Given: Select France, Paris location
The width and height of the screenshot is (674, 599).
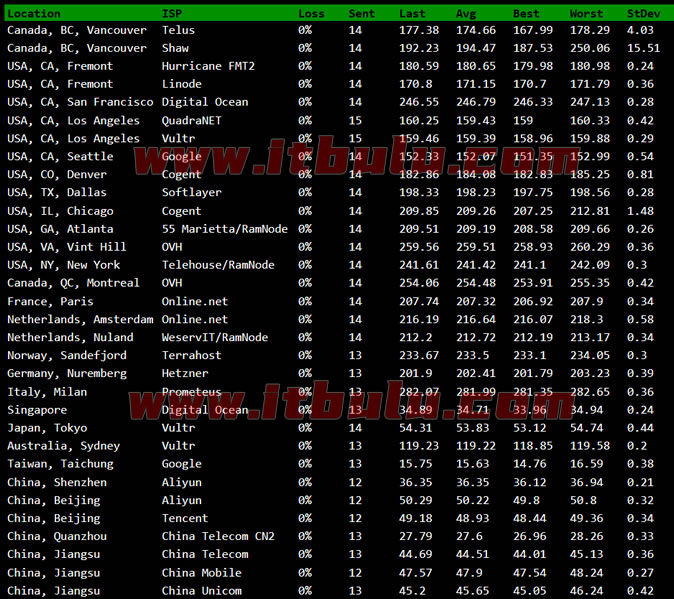Looking at the screenshot, I should pos(50,302).
